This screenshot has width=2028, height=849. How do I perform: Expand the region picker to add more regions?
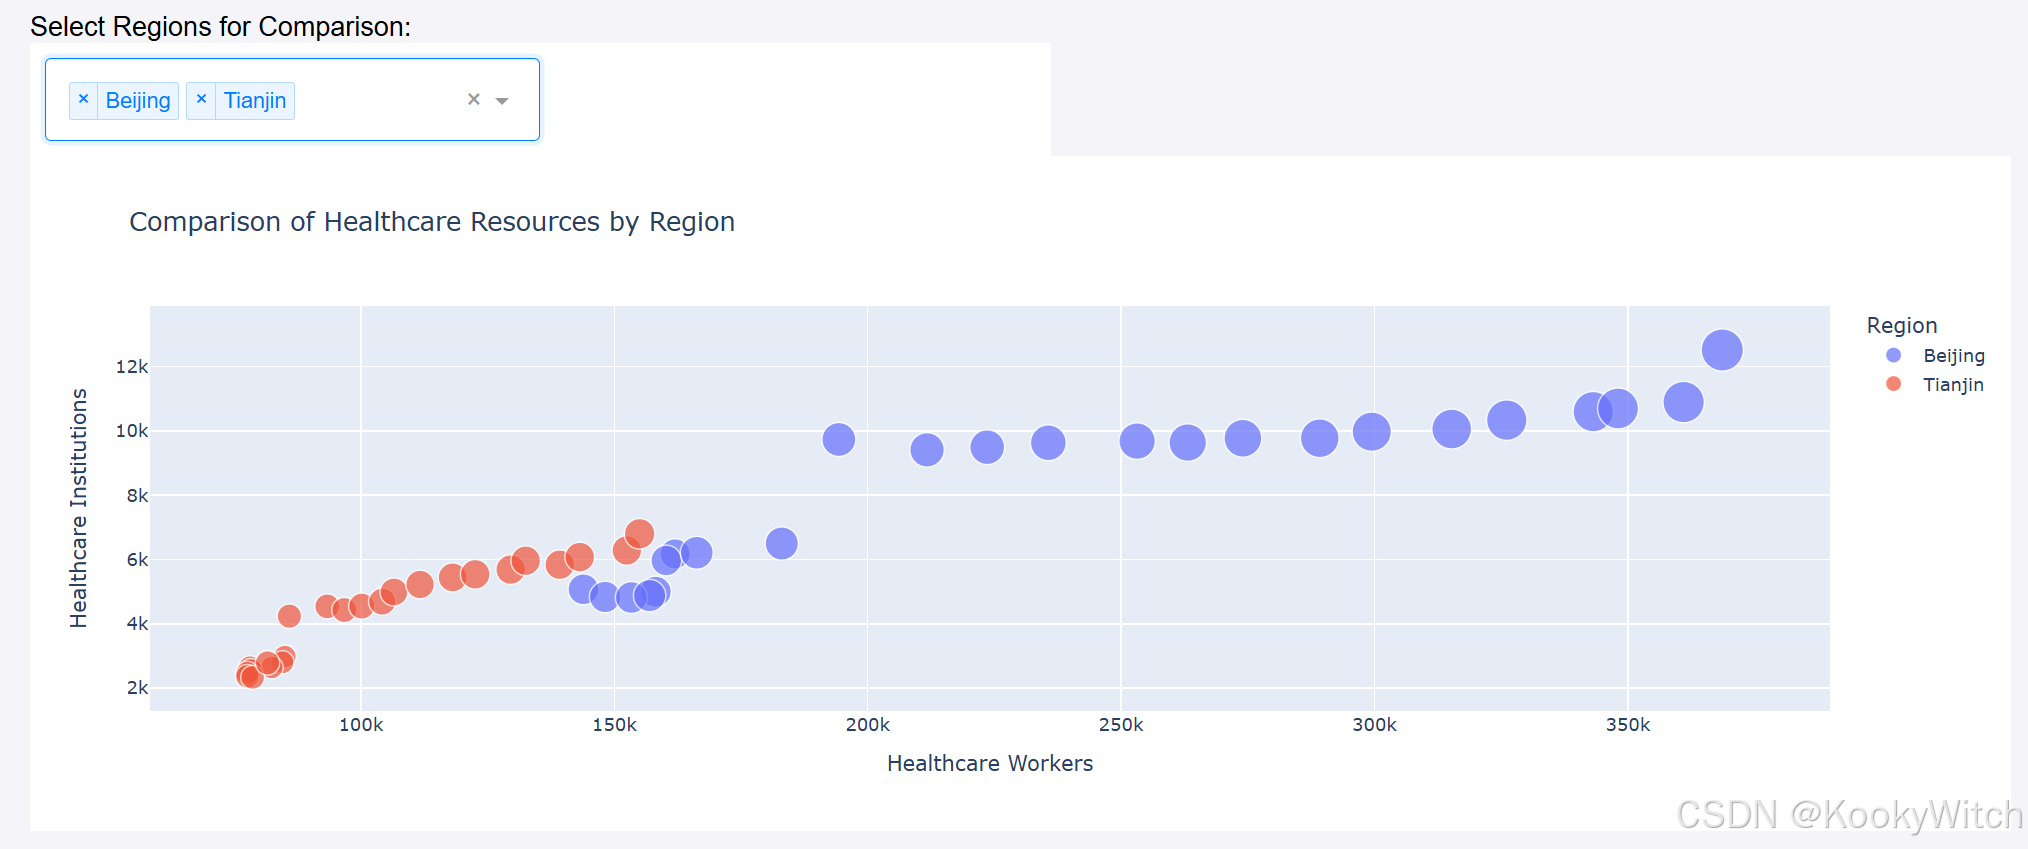(x=503, y=99)
